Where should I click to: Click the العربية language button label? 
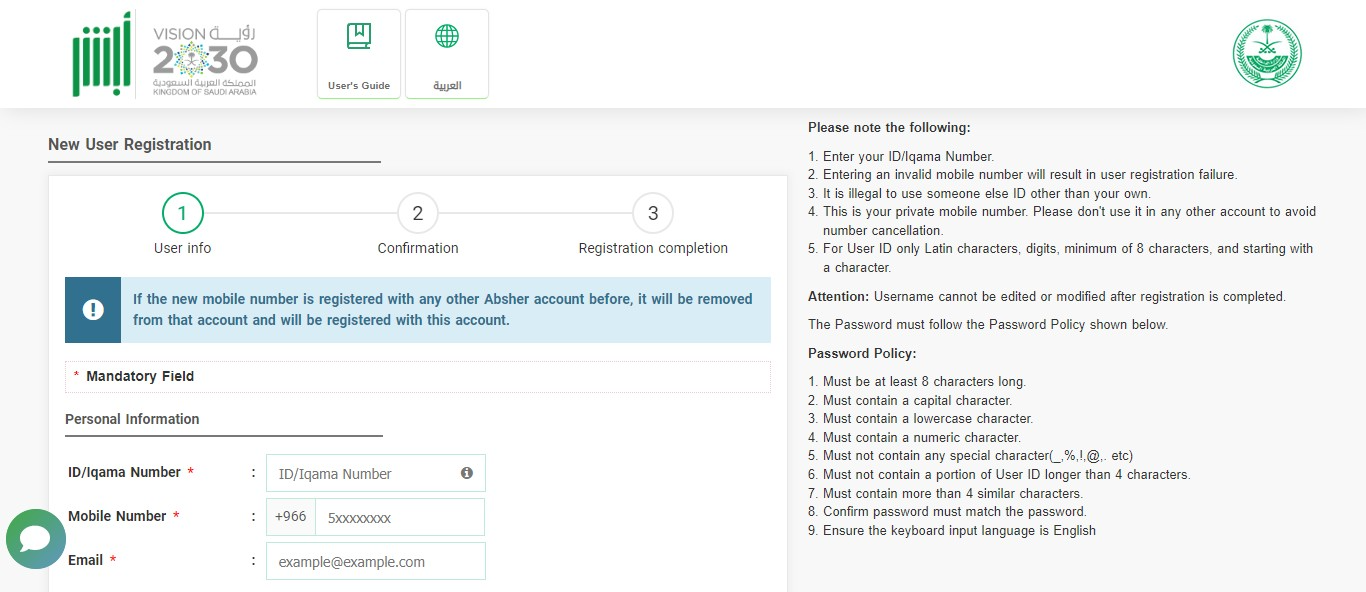pyautogui.click(x=447, y=86)
